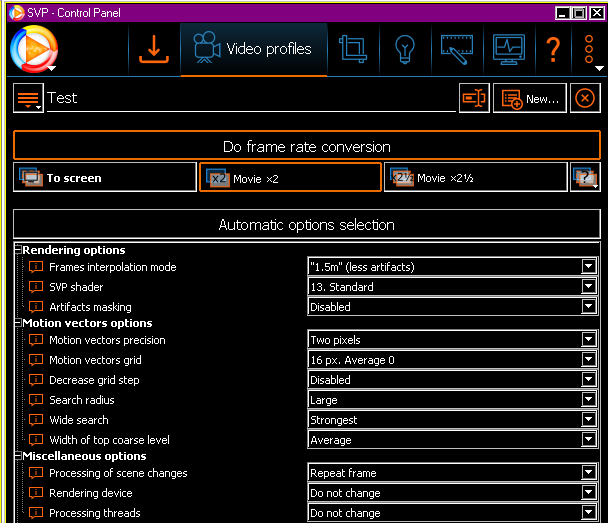Image resolution: width=608 pixels, height=523 pixels.
Task: Select the Movie ×2 frame rate option
Action: pyautogui.click(x=290, y=177)
